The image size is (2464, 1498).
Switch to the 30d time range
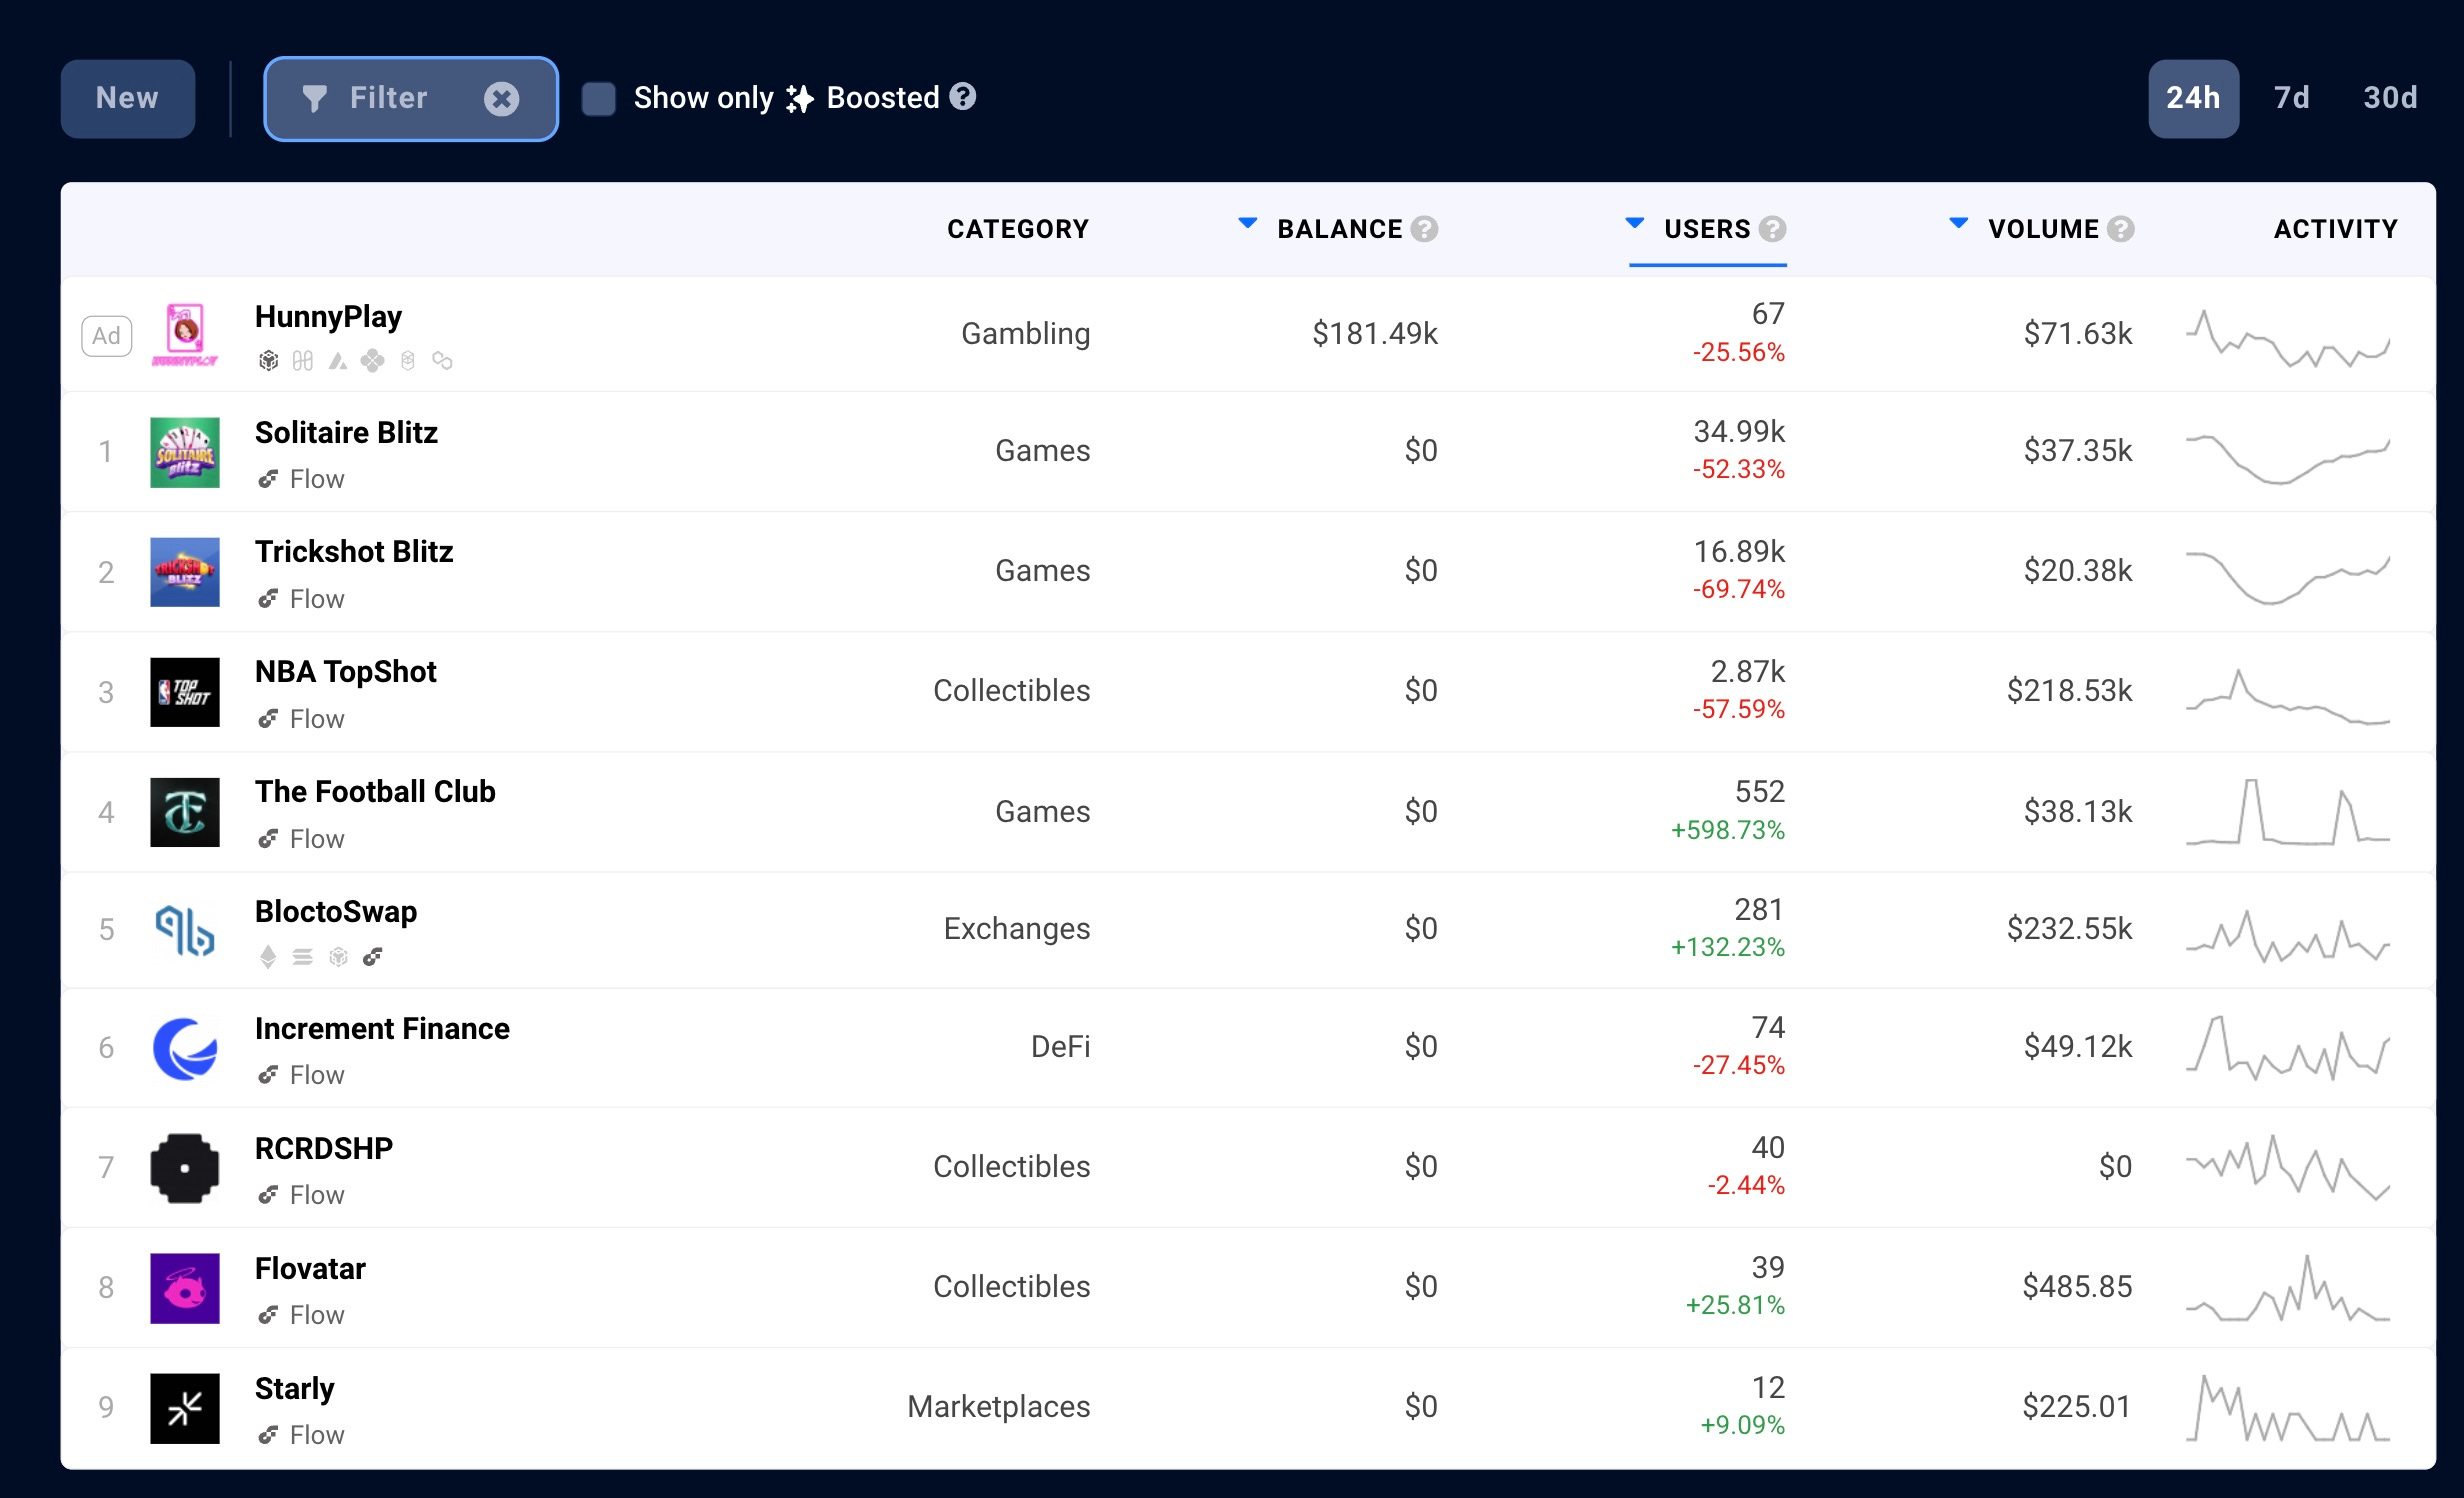click(2390, 98)
